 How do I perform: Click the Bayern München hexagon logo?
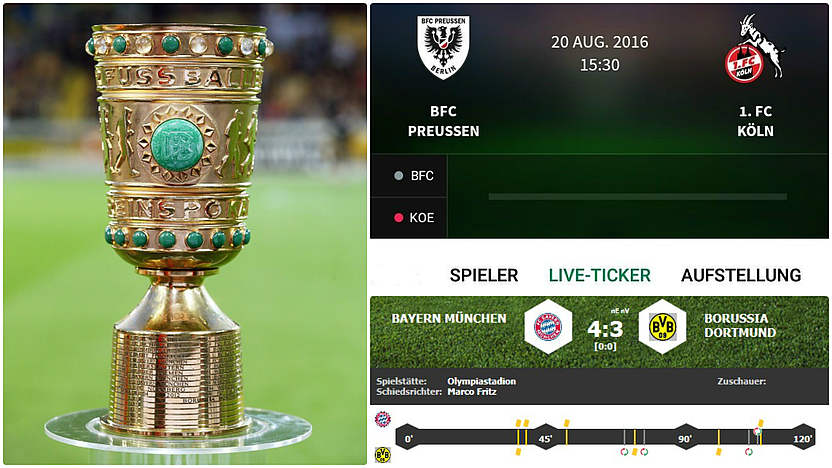pos(548,326)
